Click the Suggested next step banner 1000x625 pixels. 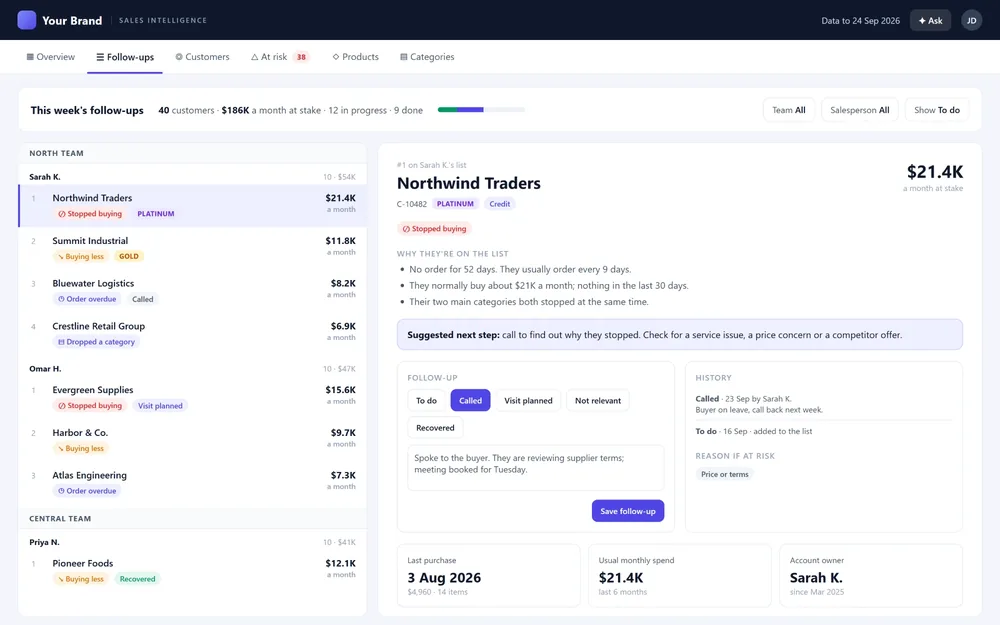tap(680, 335)
